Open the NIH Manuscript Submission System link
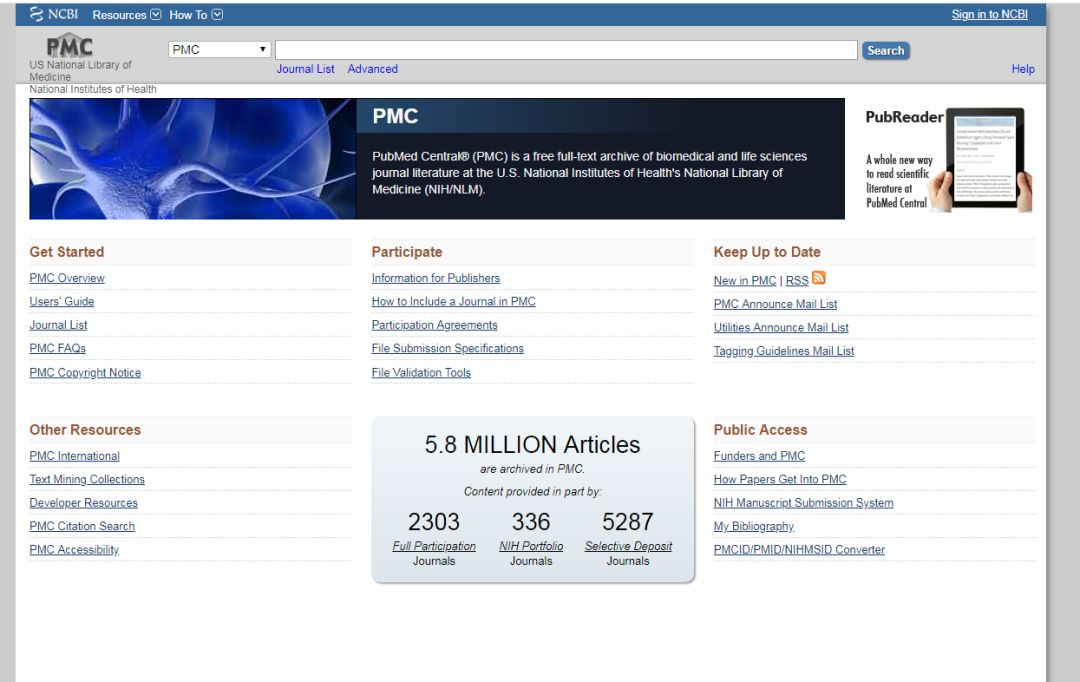Image resolution: width=1080 pixels, height=682 pixels. coord(803,503)
